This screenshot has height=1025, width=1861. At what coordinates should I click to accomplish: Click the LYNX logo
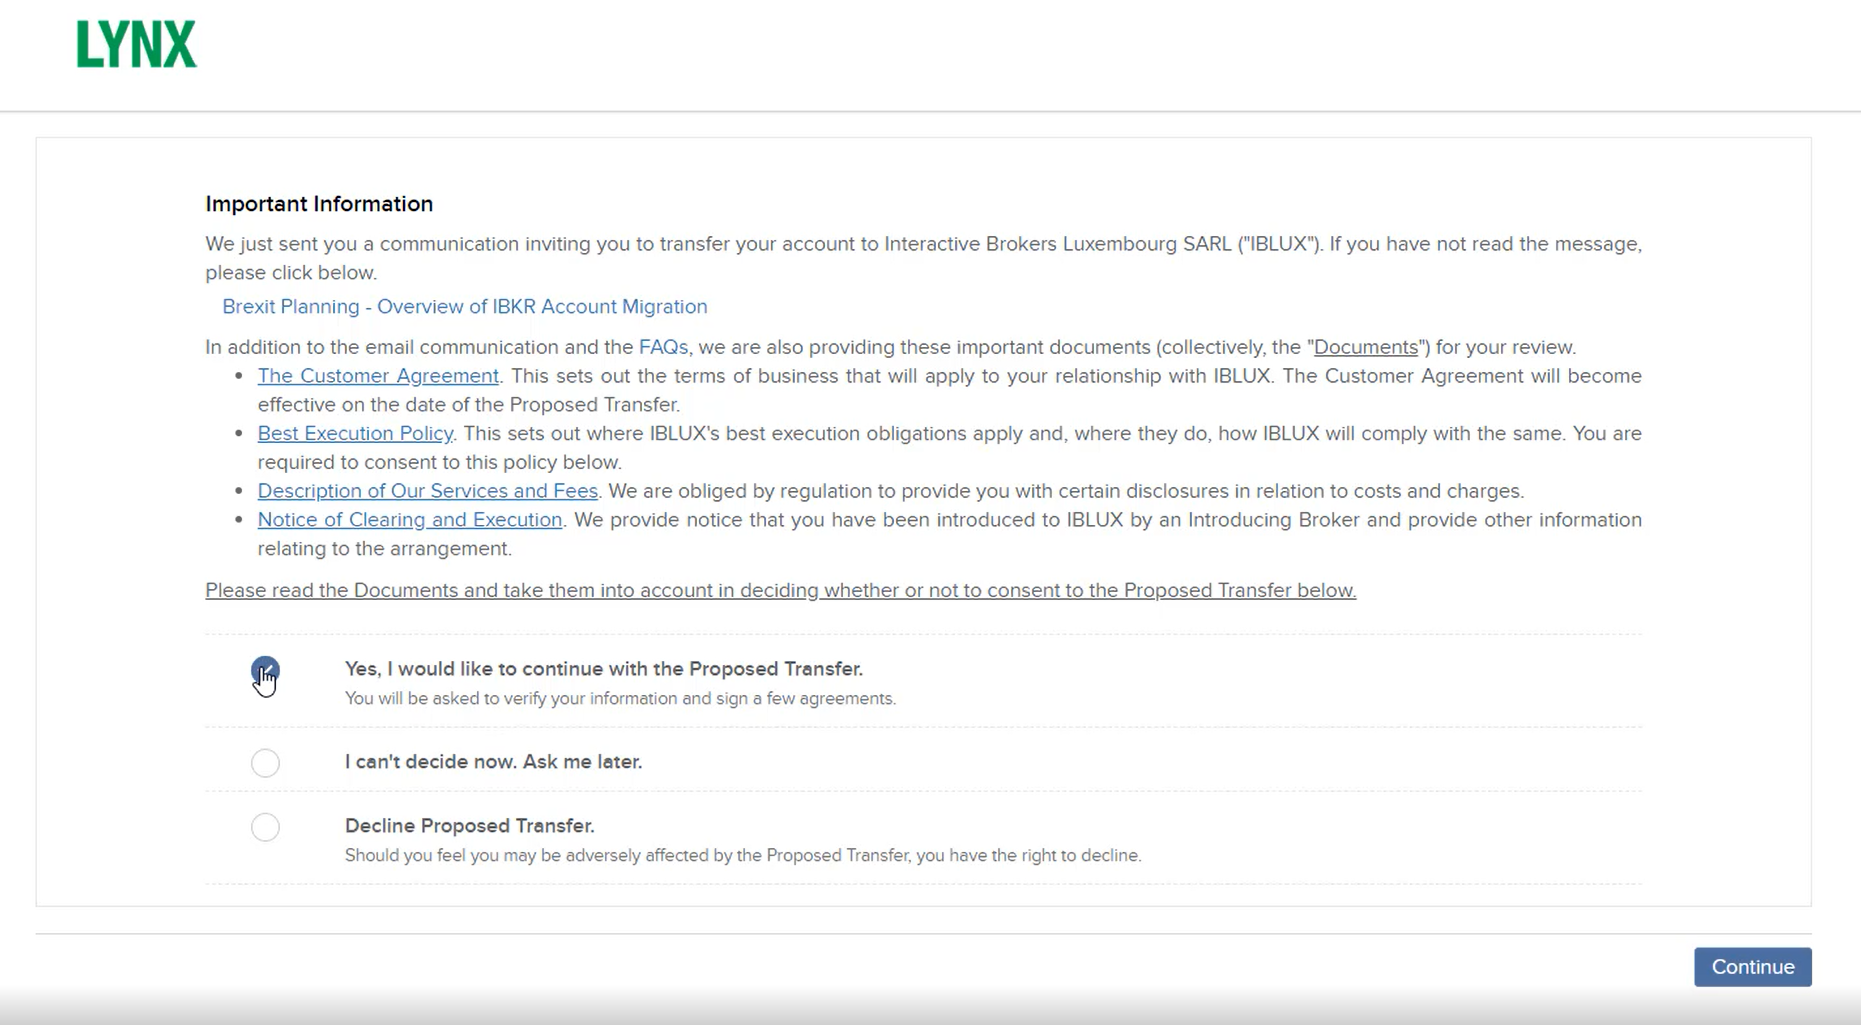point(137,45)
